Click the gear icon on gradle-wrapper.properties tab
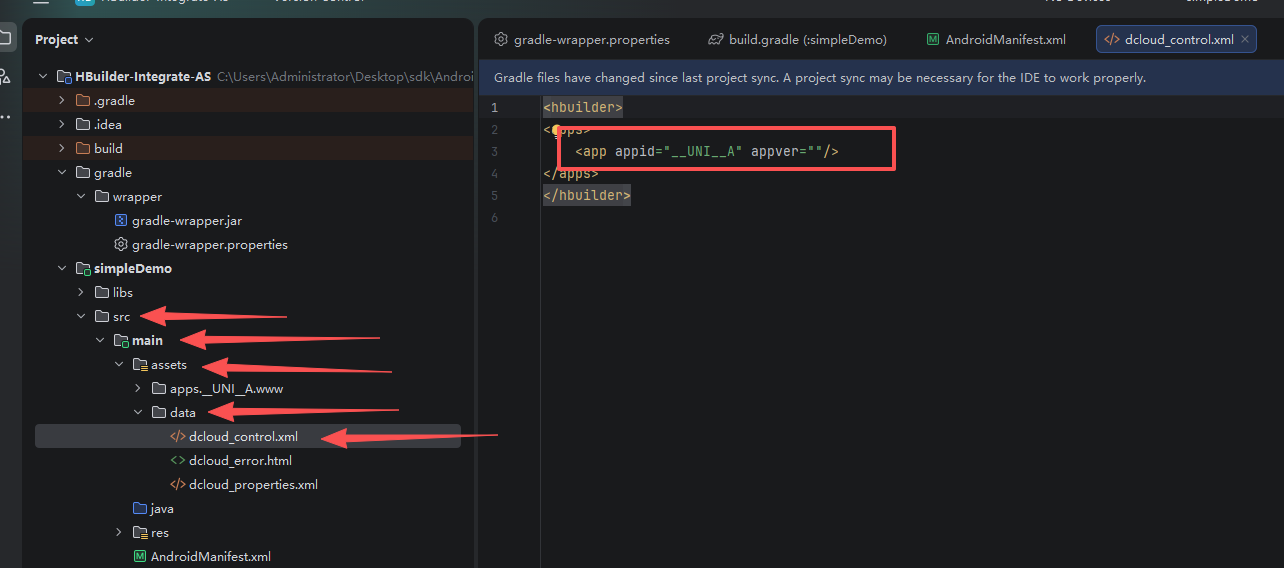 point(501,40)
